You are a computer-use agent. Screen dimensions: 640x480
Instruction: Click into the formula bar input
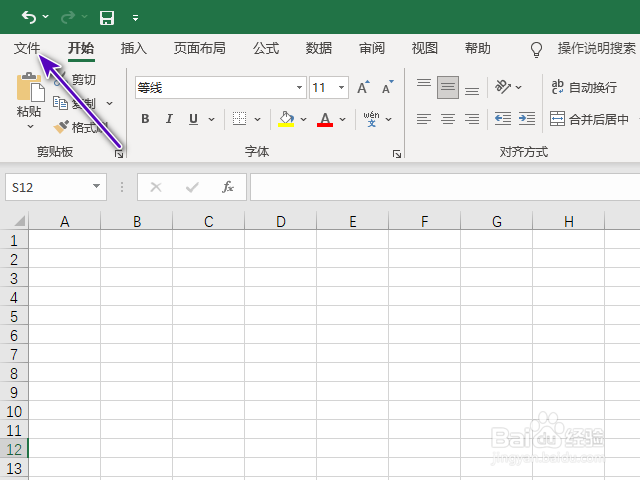point(445,187)
